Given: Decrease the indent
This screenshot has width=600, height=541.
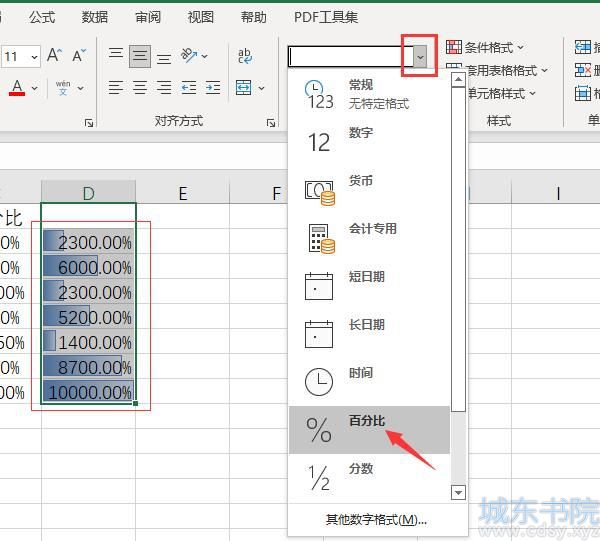Looking at the screenshot, I should 189,88.
